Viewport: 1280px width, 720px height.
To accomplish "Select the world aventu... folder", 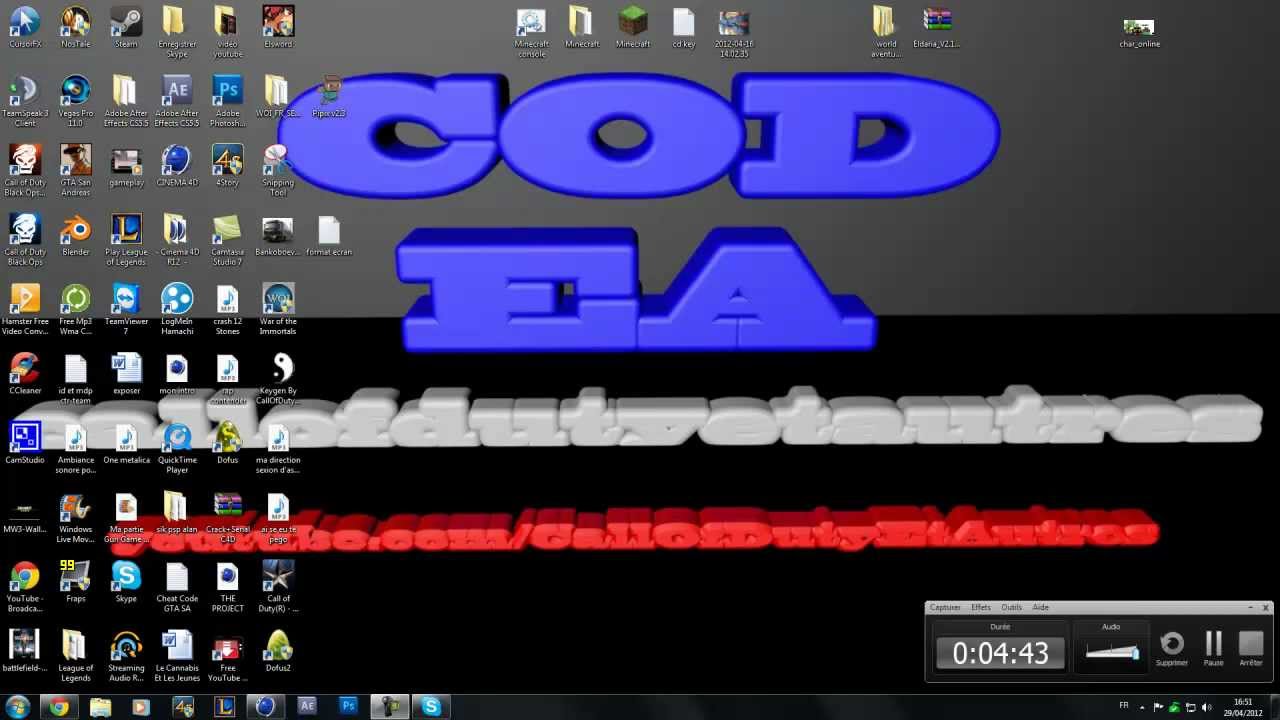I will pyautogui.click(x=886, y=32).
